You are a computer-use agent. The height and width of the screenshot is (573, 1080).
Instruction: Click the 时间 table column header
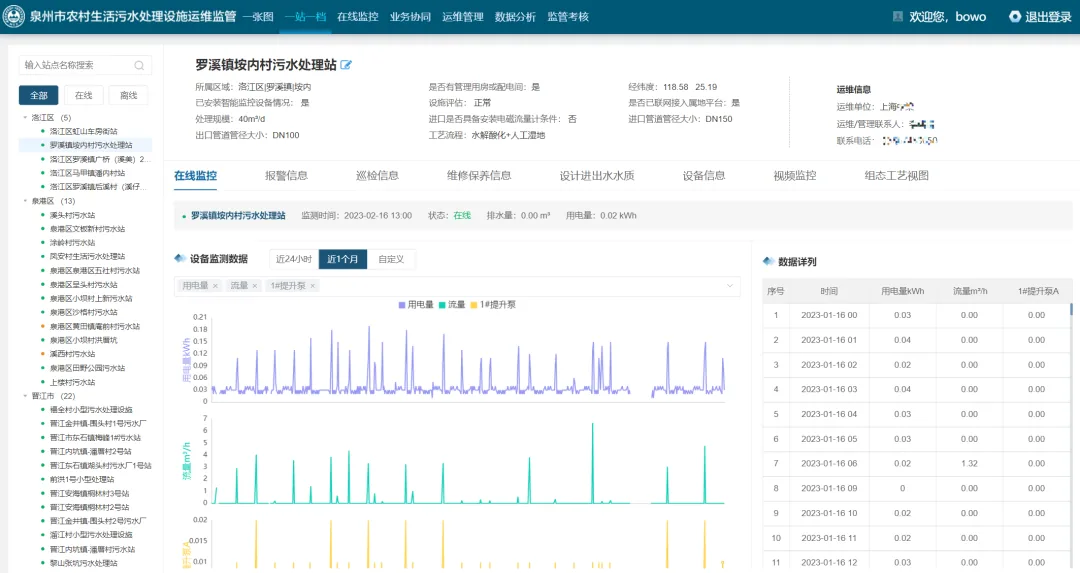(x=829, y=291)
